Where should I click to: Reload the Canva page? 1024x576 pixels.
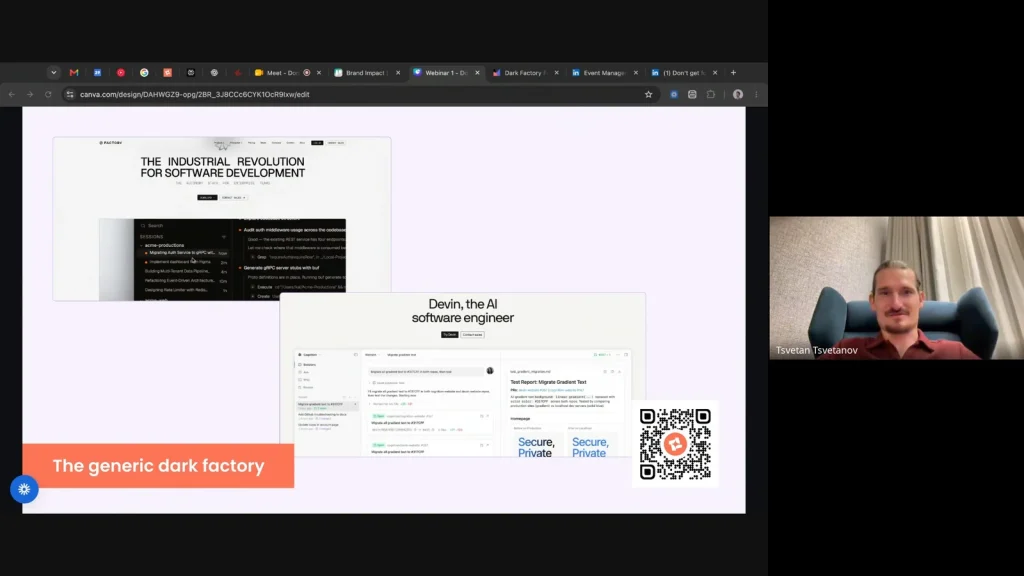48,94
